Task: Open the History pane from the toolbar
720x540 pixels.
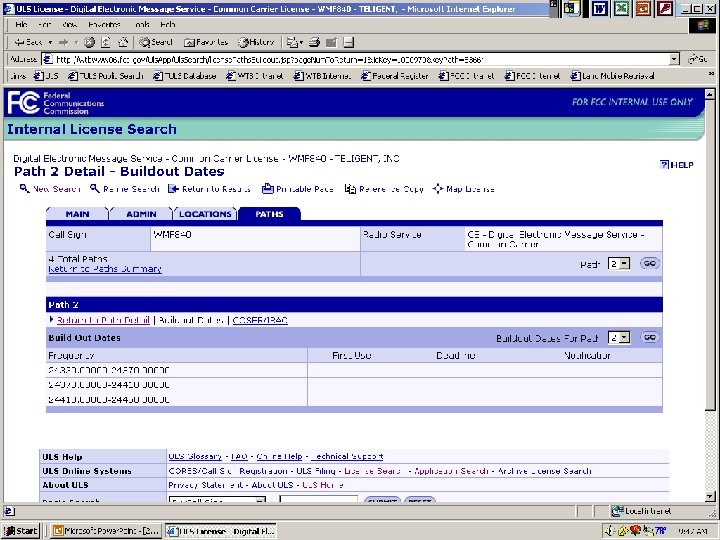Action: click(x=256, y=42)
